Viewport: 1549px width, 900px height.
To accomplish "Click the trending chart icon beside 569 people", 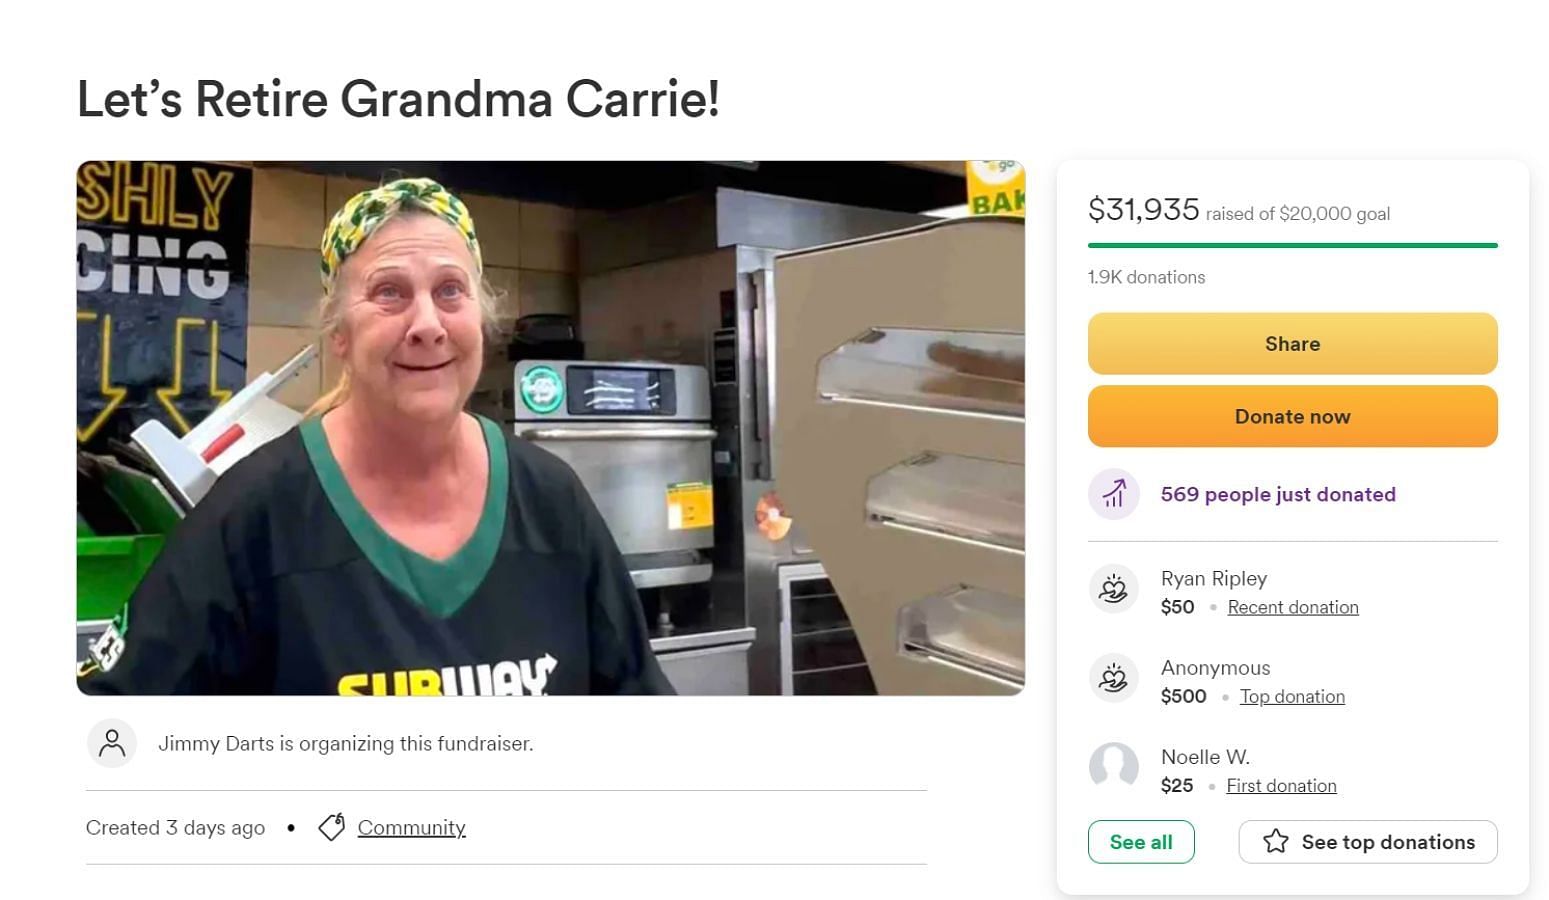I will [1114, 494].
